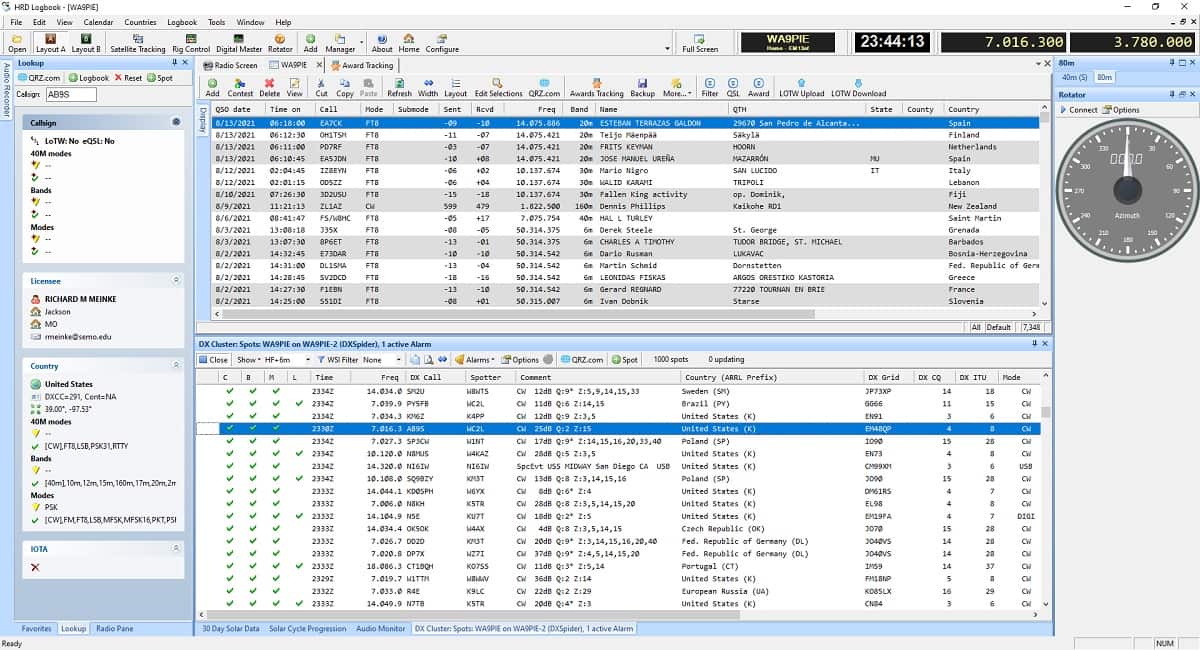Refresh the logbook entries
Viewport: 1200px width, 650px height.
coord(399,87)
